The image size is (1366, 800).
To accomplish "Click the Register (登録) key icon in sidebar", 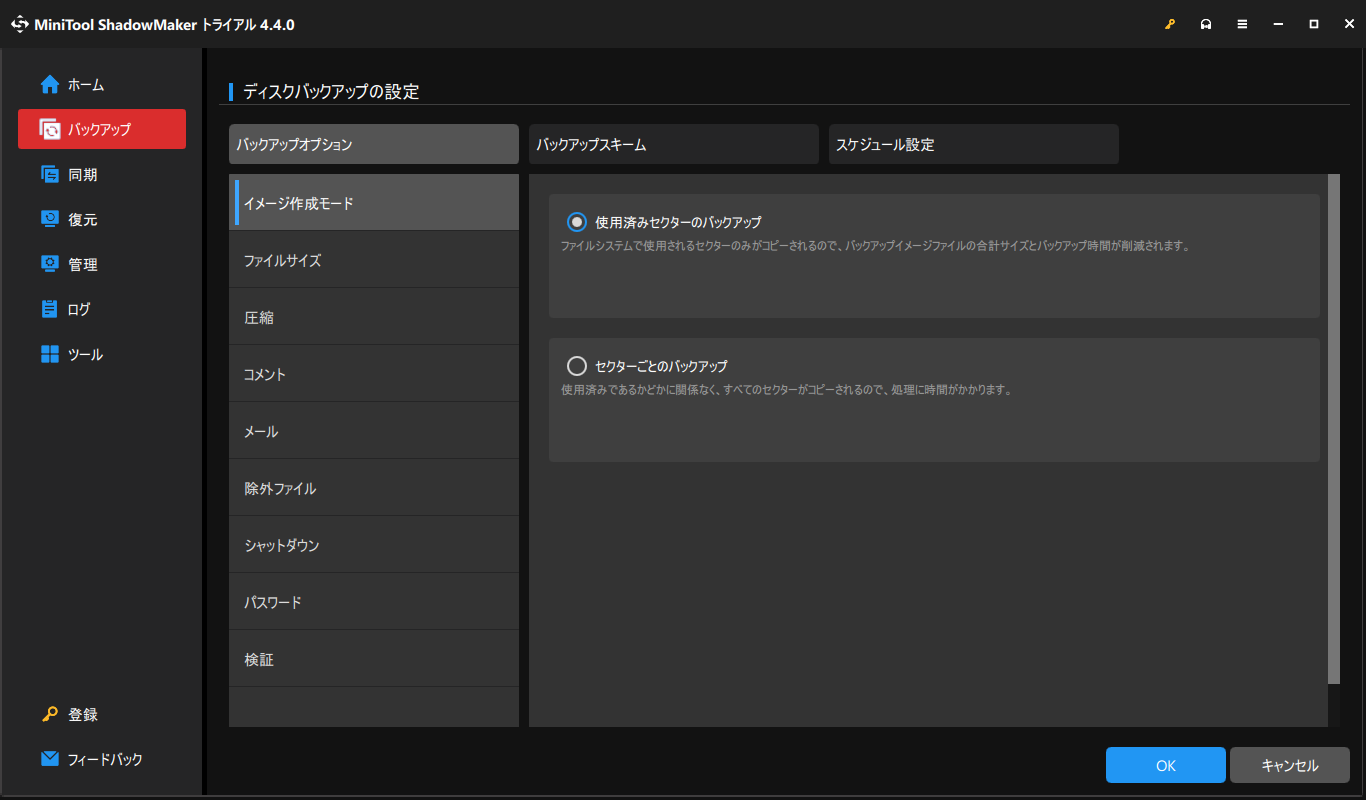I will click(x=50, y=714).
